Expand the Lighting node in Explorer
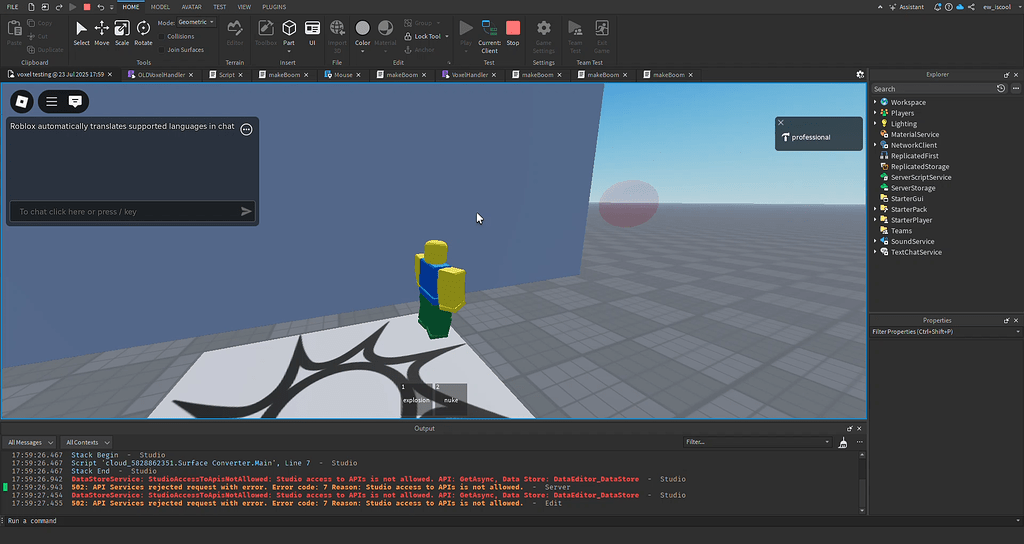 [875, 123]
